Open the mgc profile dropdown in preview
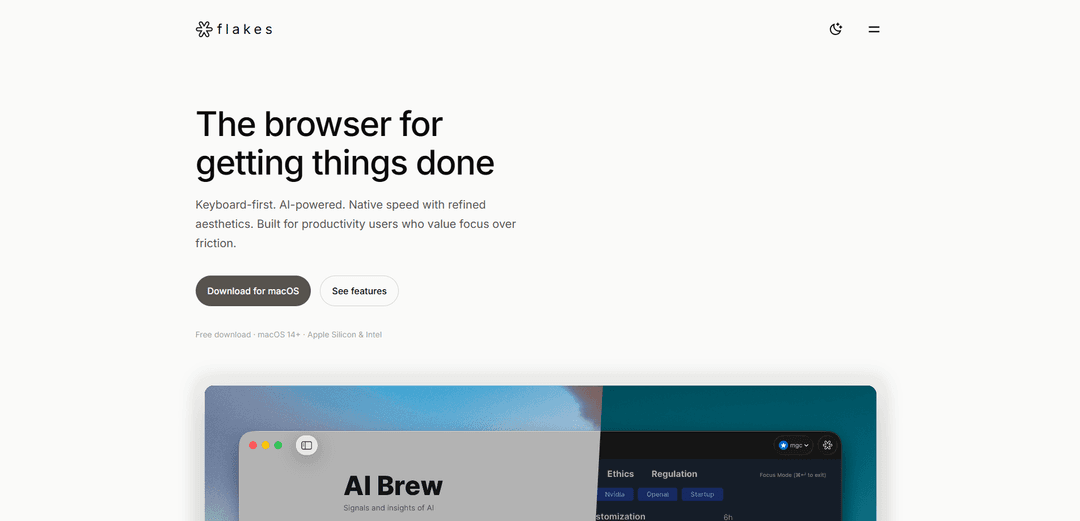1080x521 pixels. (793, 445)
